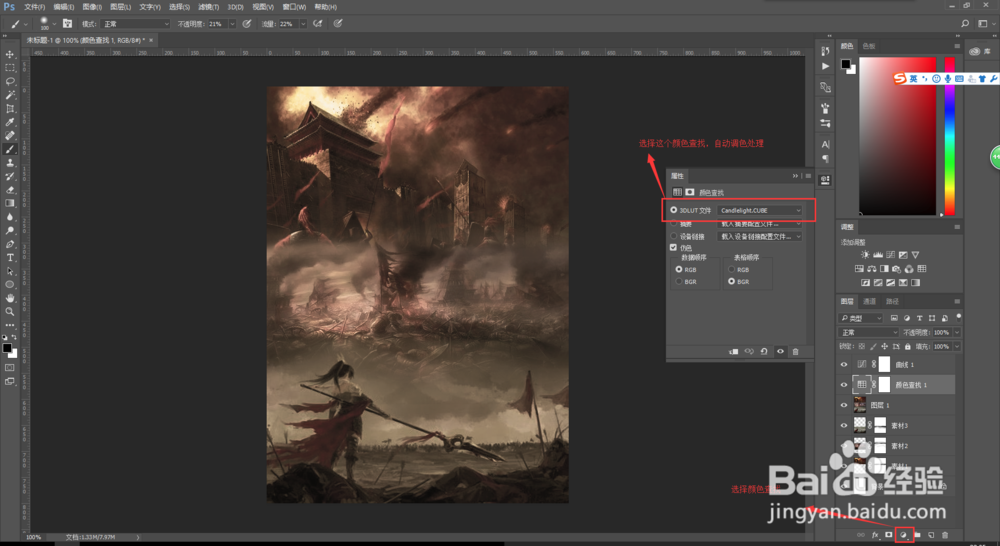Reset adjustment defaults in Properties panel

click(x=764, y=351)
